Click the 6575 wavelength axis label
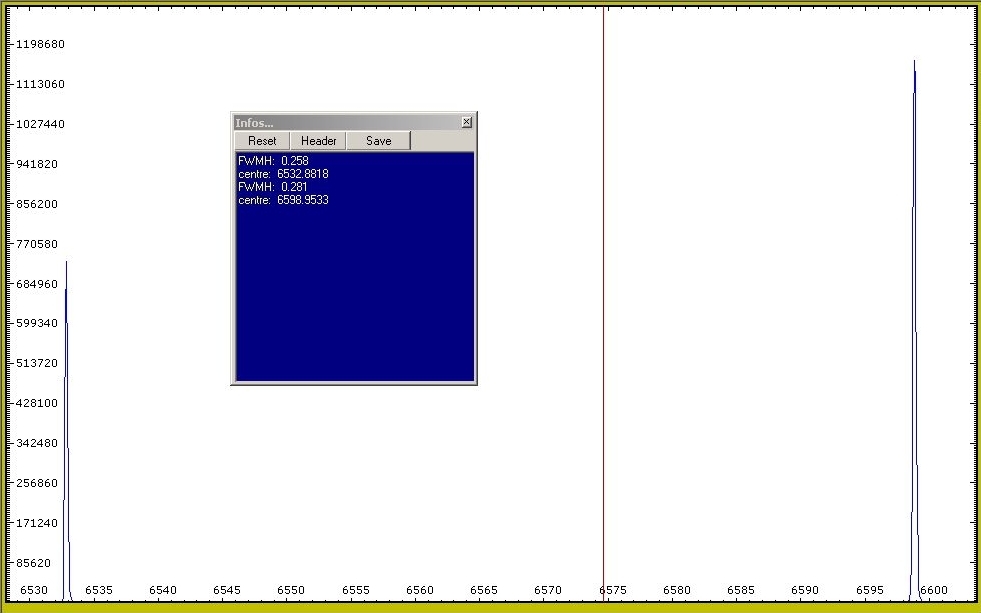 click(x=612, y=591)
